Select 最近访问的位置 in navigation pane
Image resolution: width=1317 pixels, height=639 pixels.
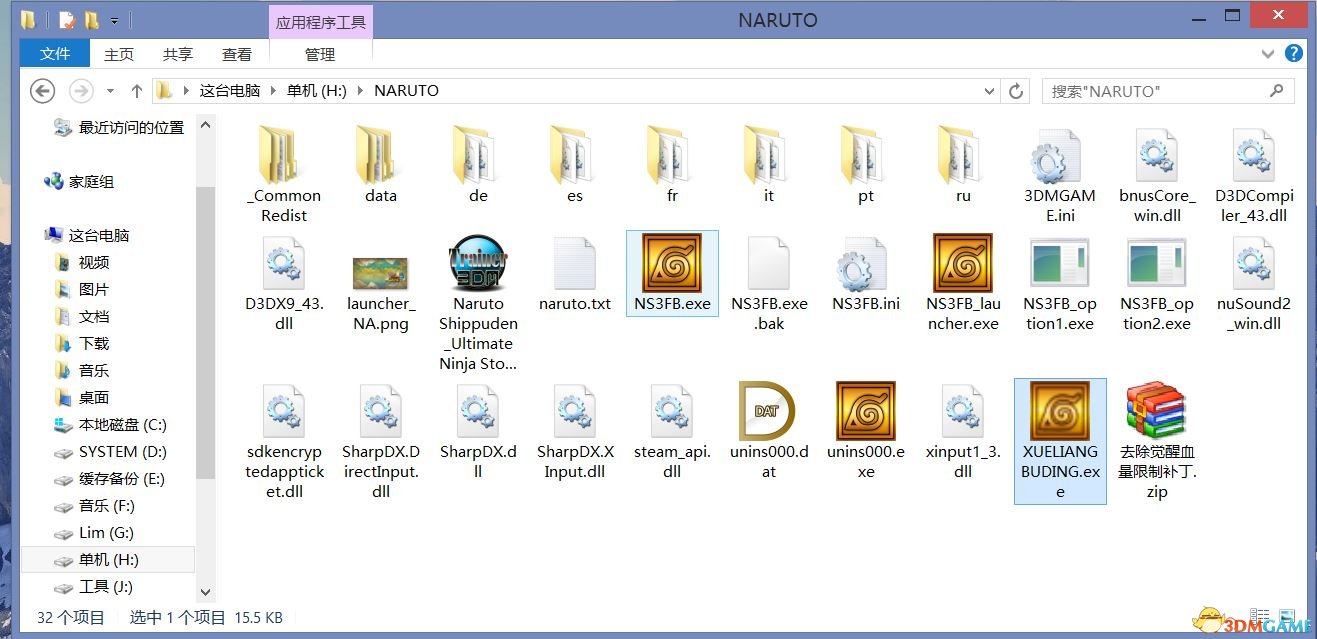118,128
